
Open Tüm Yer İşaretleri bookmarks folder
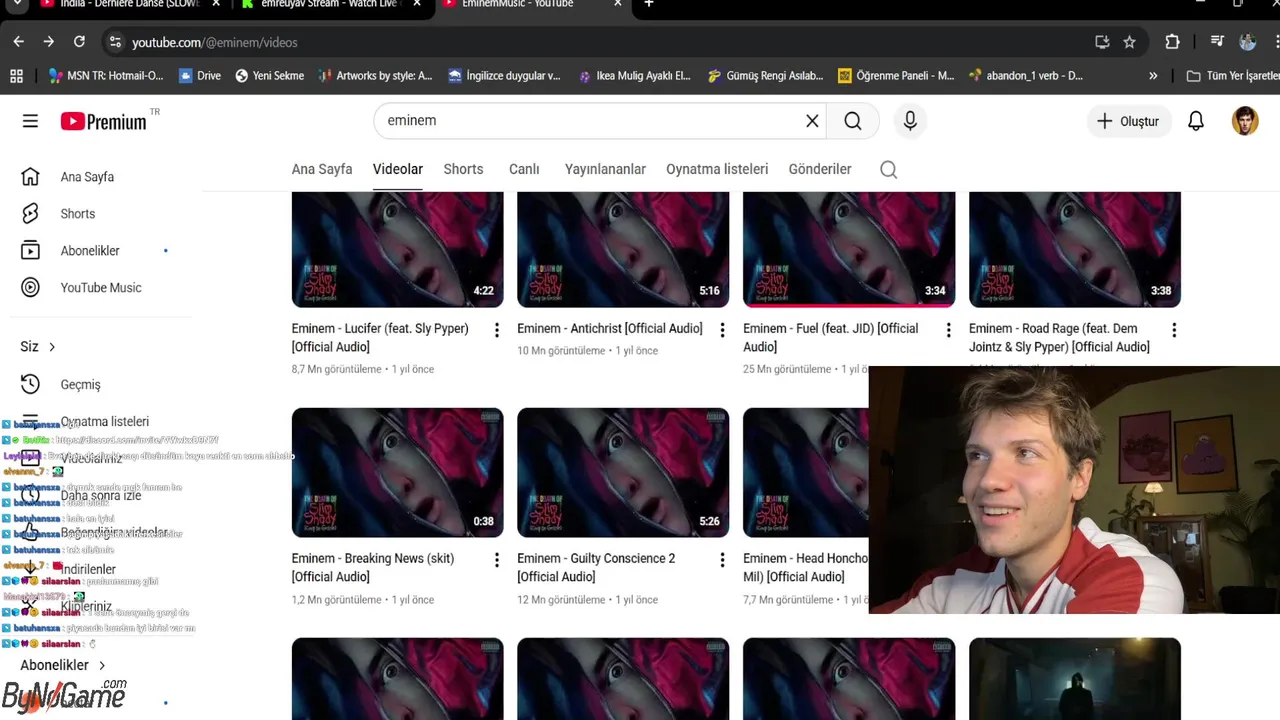pyautogui.click(x=1232, y=76)
